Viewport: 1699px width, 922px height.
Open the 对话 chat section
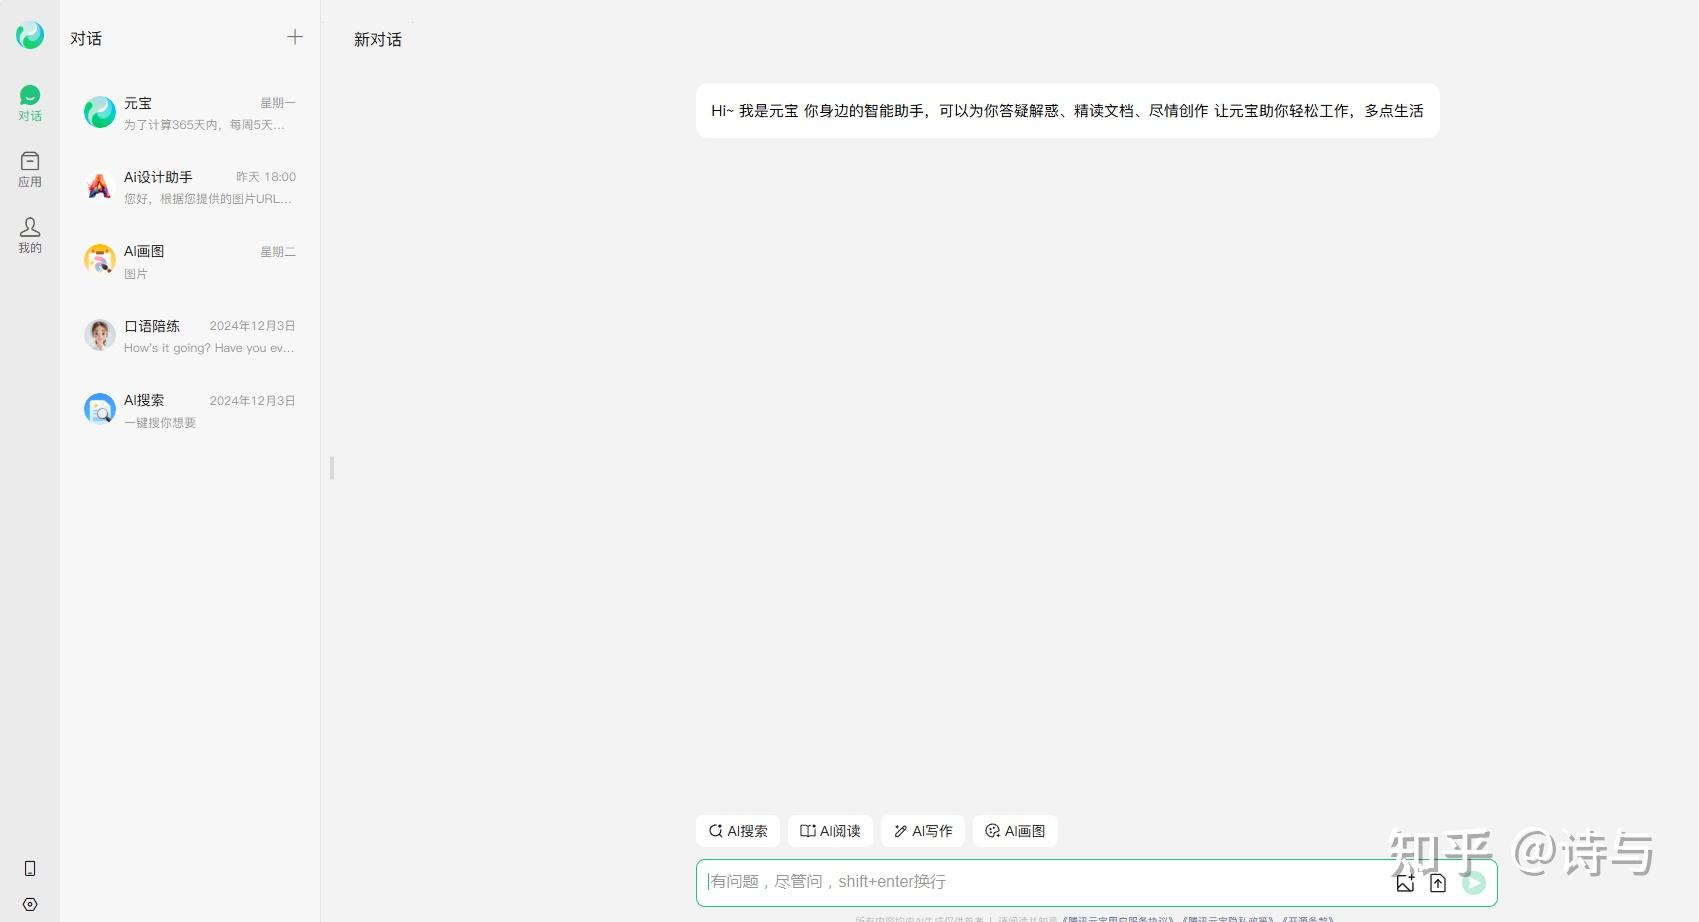[x=30, y=104]
